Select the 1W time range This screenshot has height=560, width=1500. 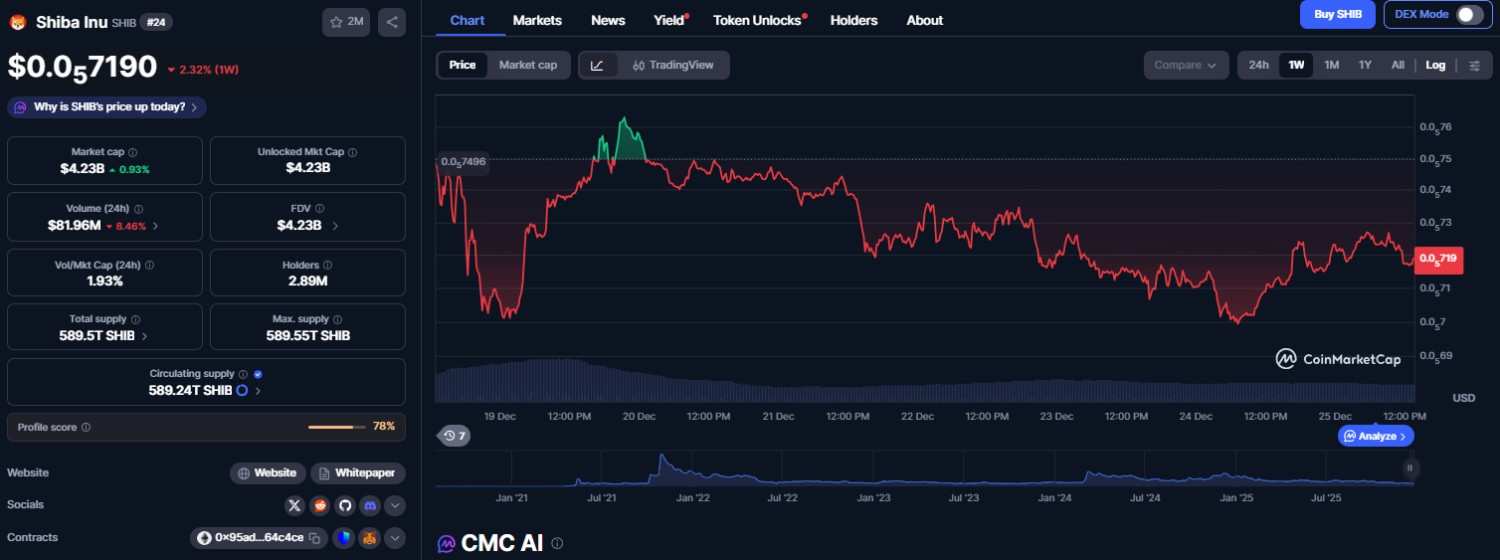tap(1296, 65)
